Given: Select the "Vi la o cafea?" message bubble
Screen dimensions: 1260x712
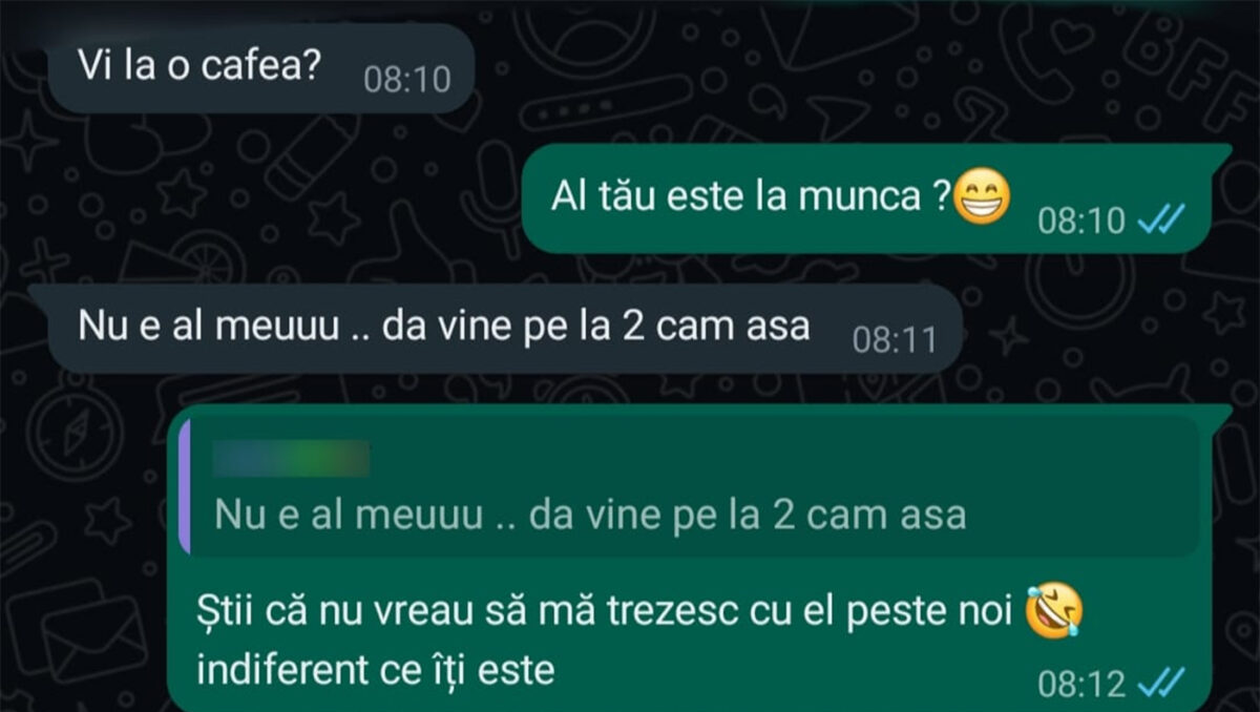Looking at the screenshot, I should (x=261, y=68).
